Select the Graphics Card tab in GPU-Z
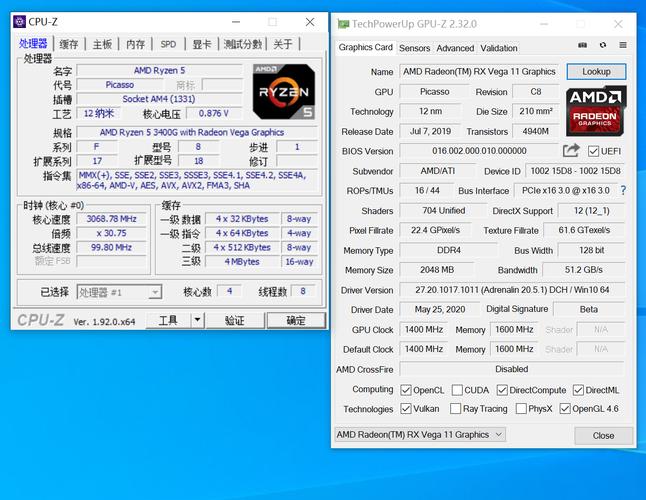 click(x=365, y=47)
